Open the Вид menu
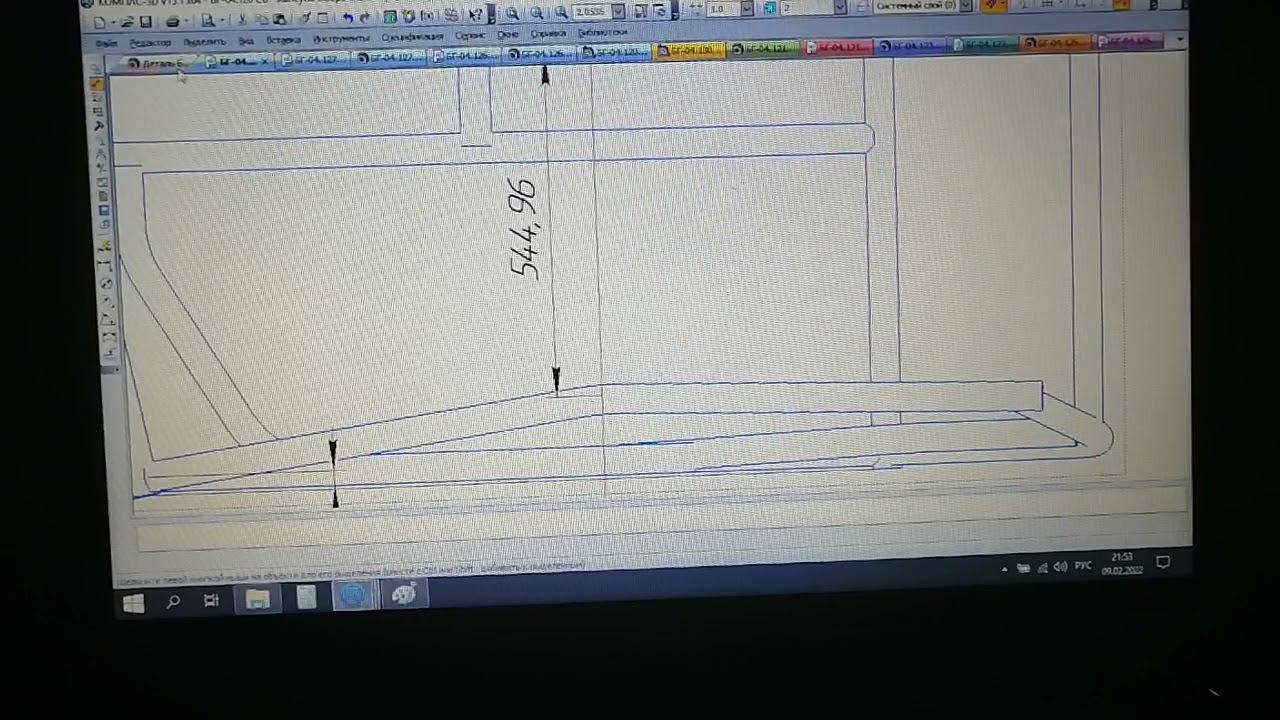The width and height of the screenshot is (1280, 720). coord(246,41)
